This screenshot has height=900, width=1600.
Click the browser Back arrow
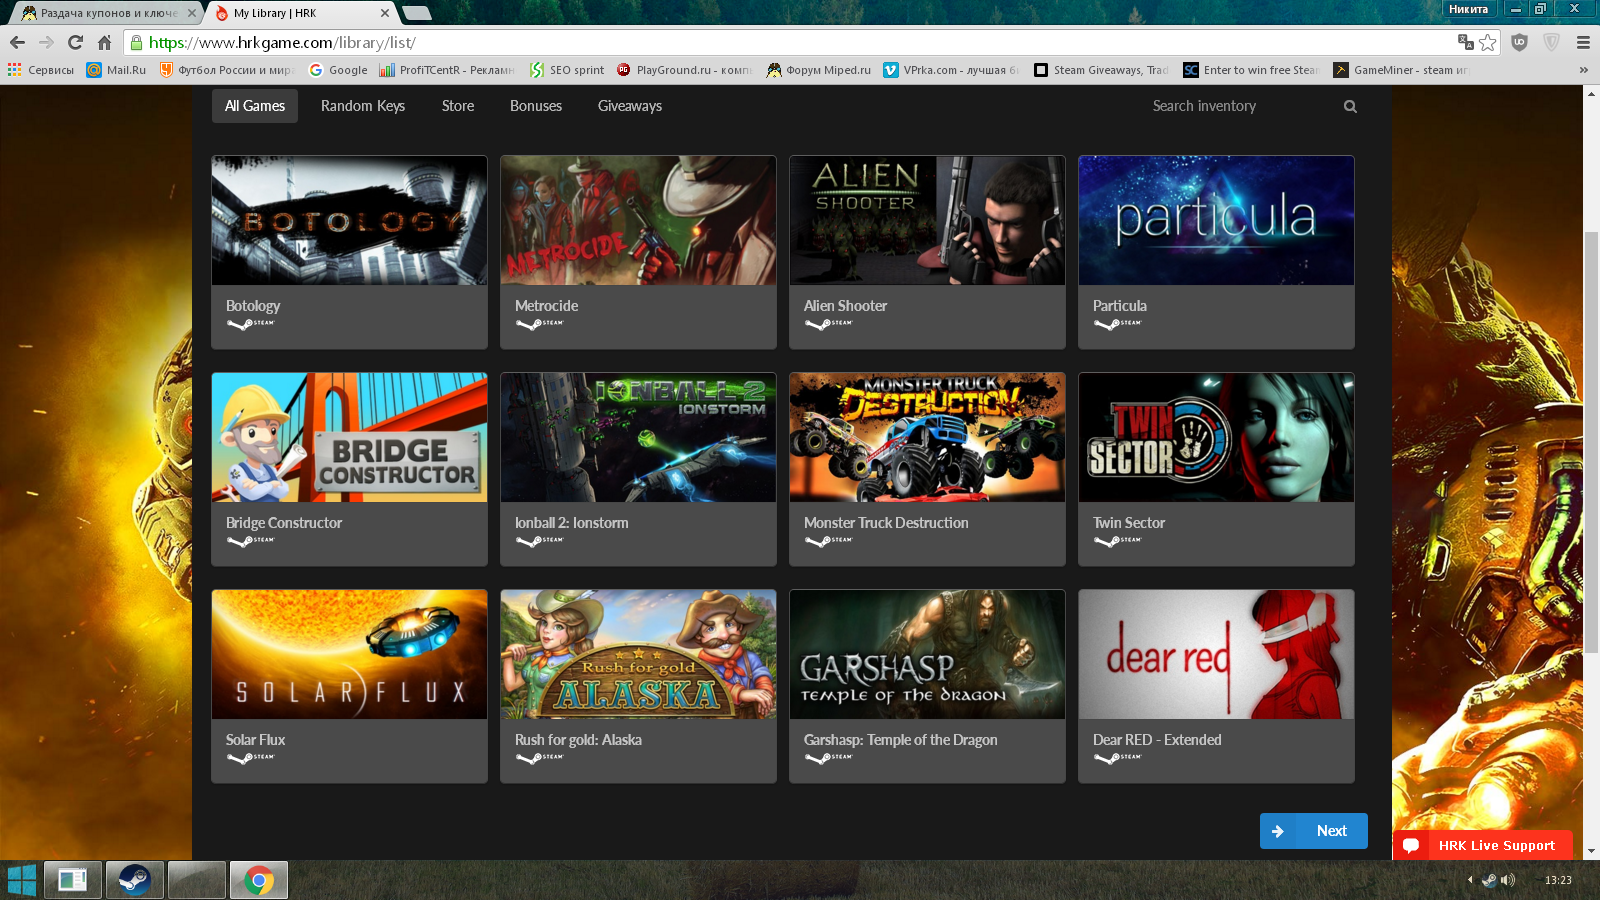(x=17, y=42)
